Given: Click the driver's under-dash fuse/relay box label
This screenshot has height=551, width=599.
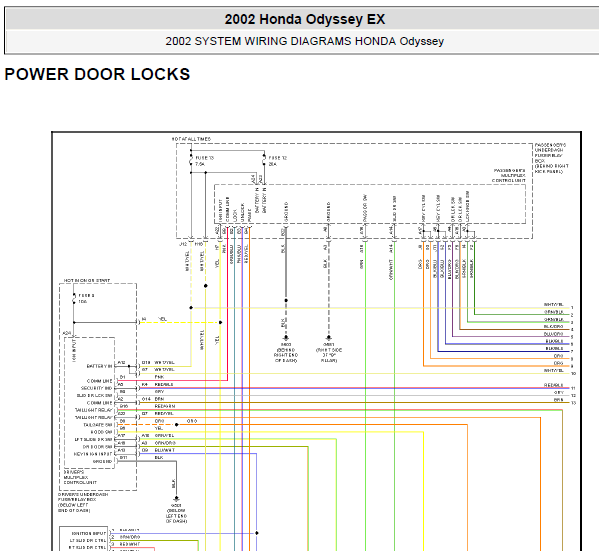Looking at the screenshot, I should click(83, 502).
